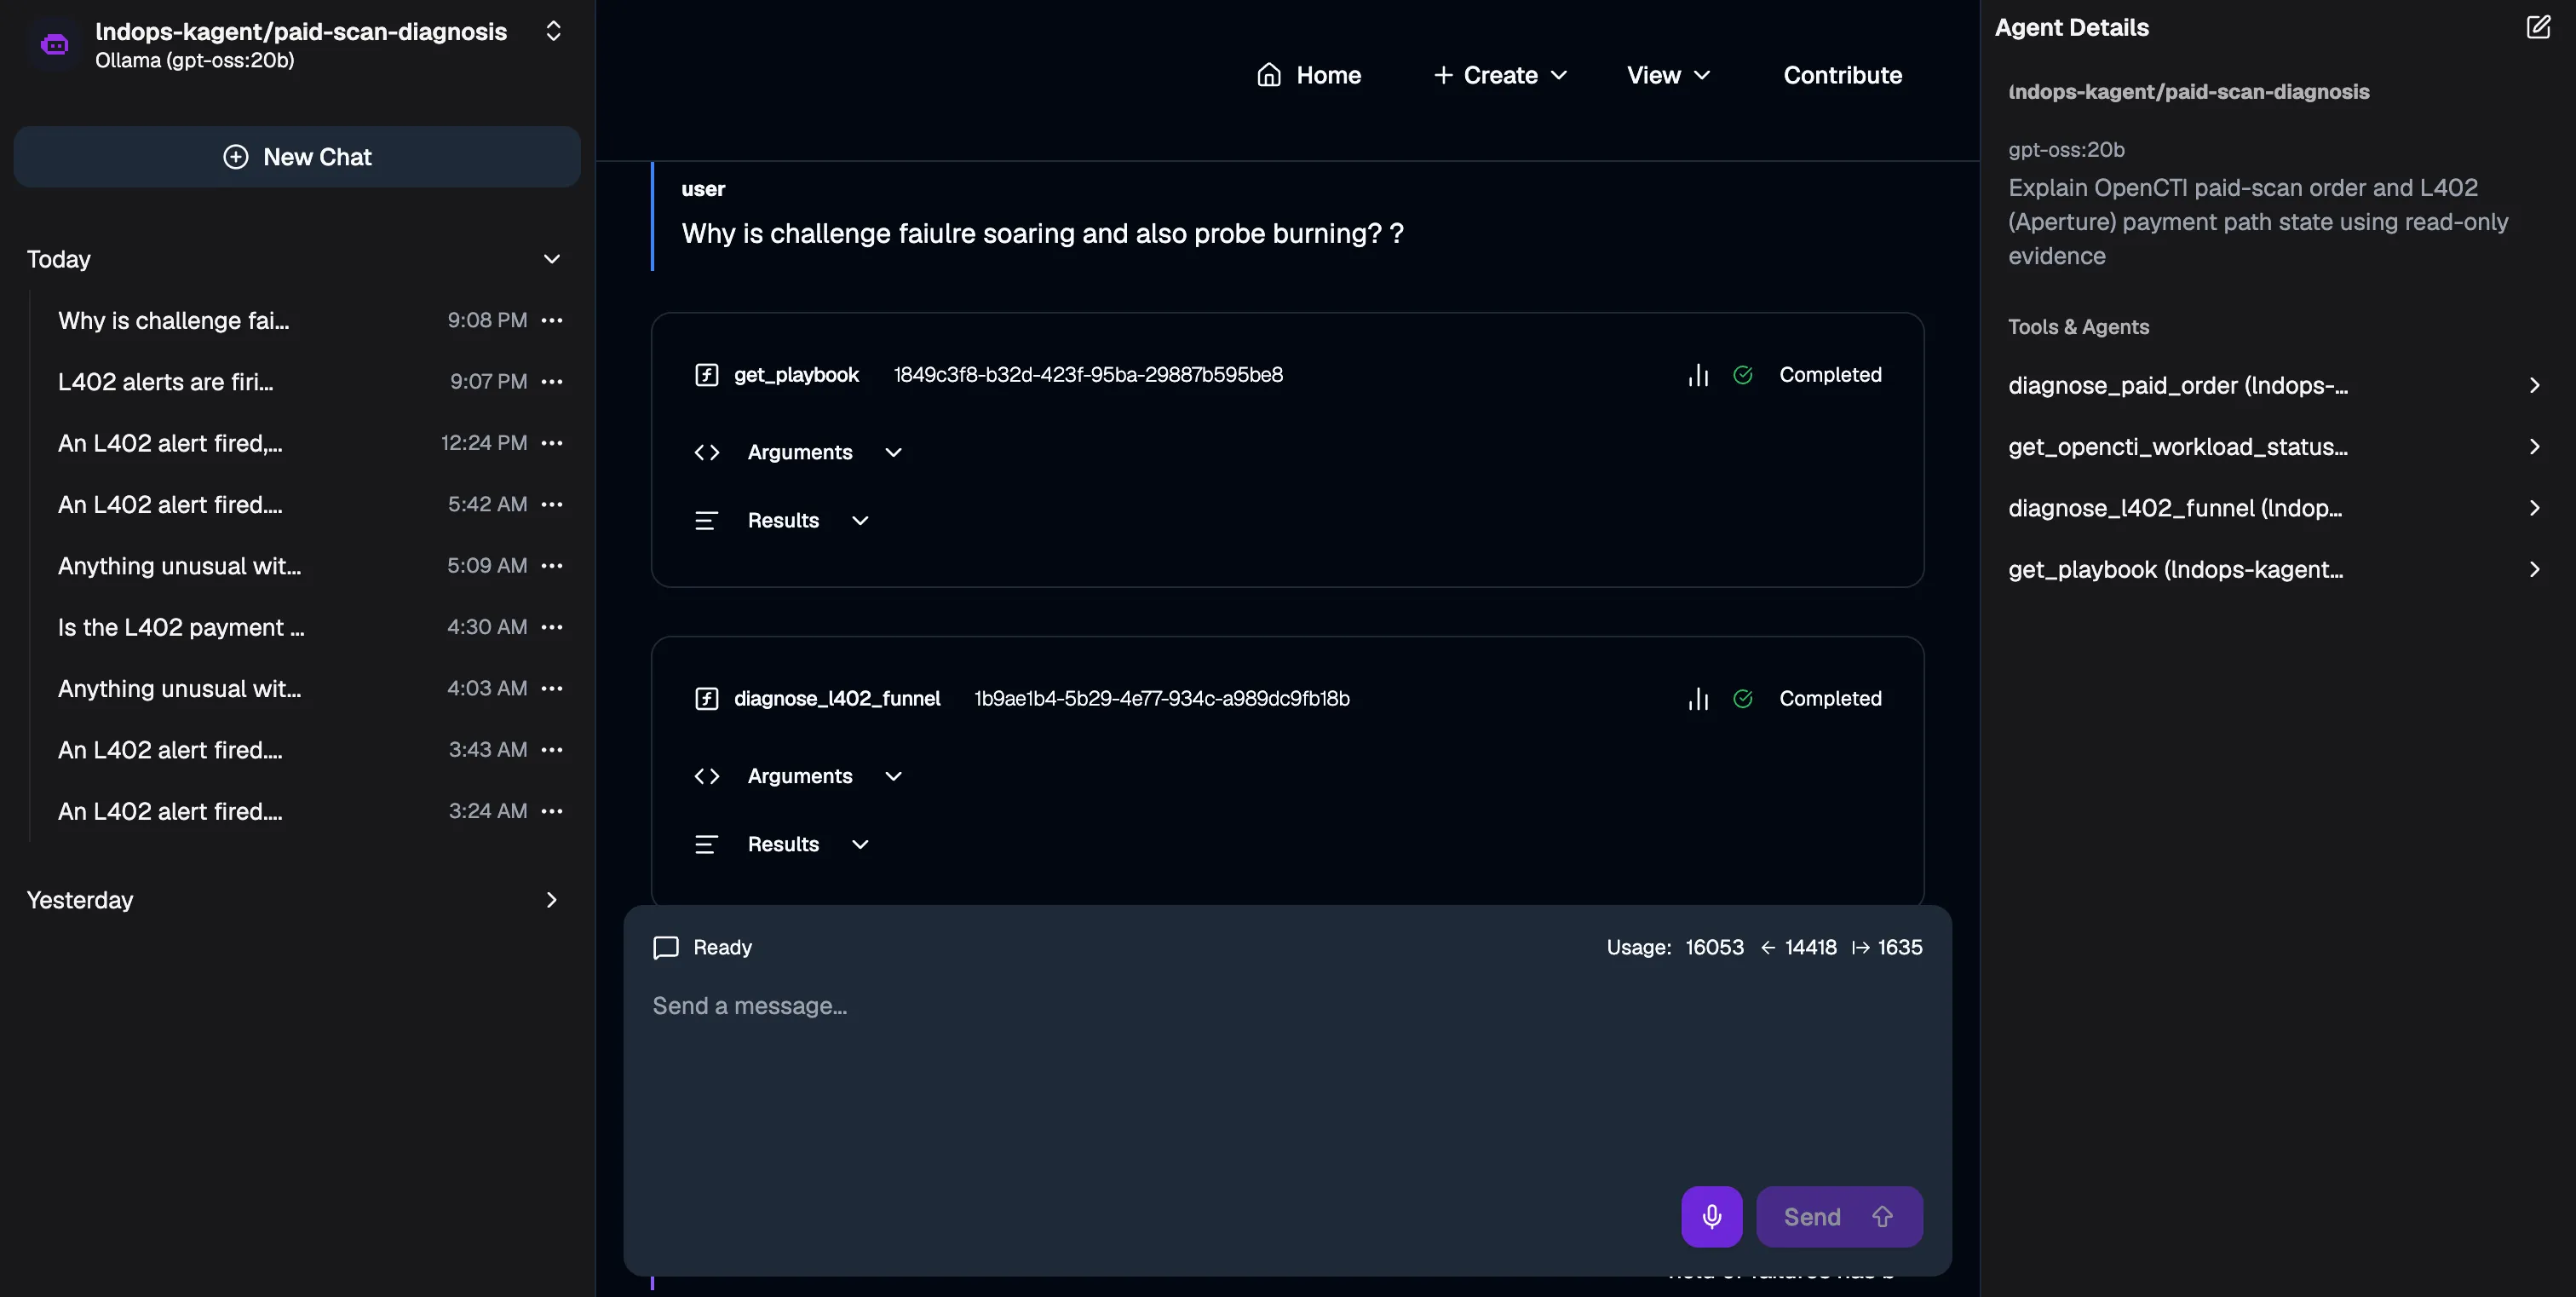Screen dimensions: 2576x1297
Task: Expand Results of diagnose_l402_funnel call
Action: [x=782, y=844]
